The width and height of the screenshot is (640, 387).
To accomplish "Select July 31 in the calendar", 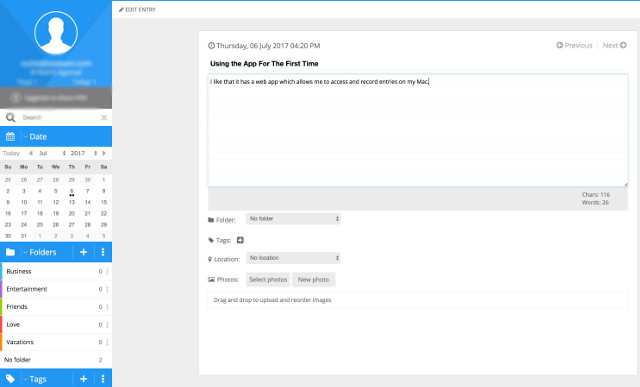I will pyautogui.click(x=24, y=236).
